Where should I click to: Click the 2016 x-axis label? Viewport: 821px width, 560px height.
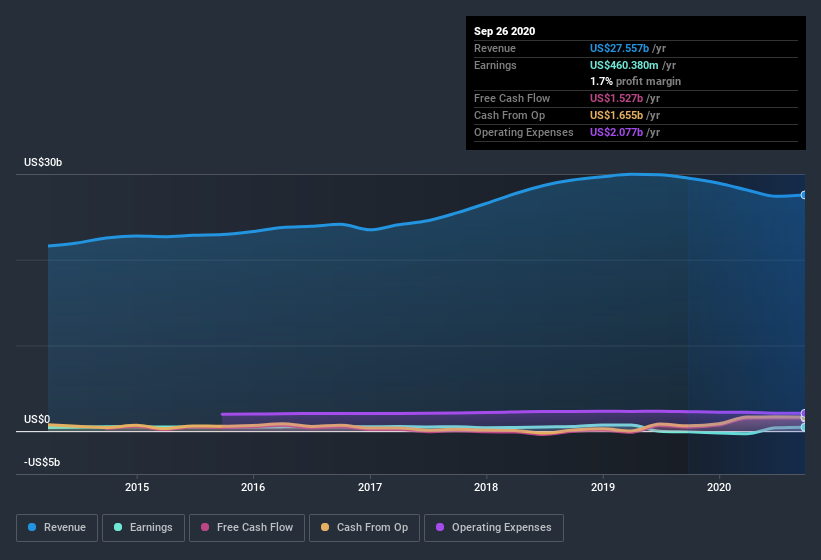coord(253,487)
